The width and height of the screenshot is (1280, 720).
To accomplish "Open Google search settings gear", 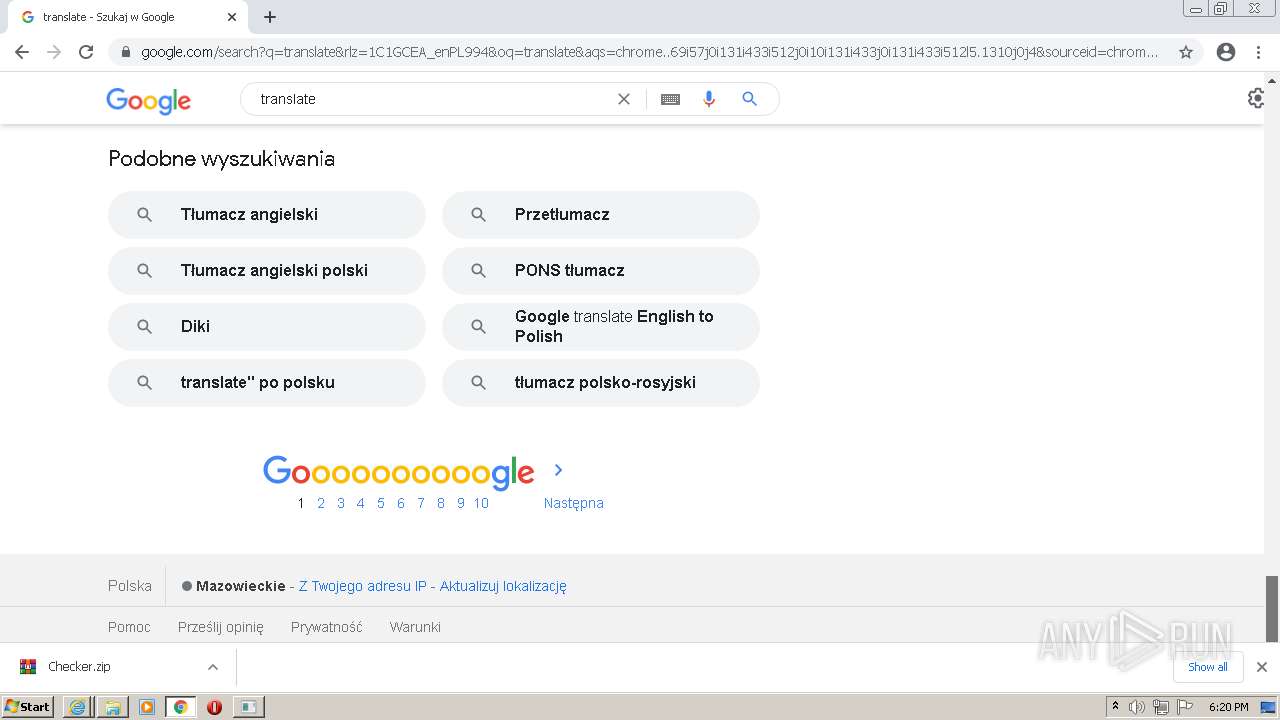I will click(1256, 98).
